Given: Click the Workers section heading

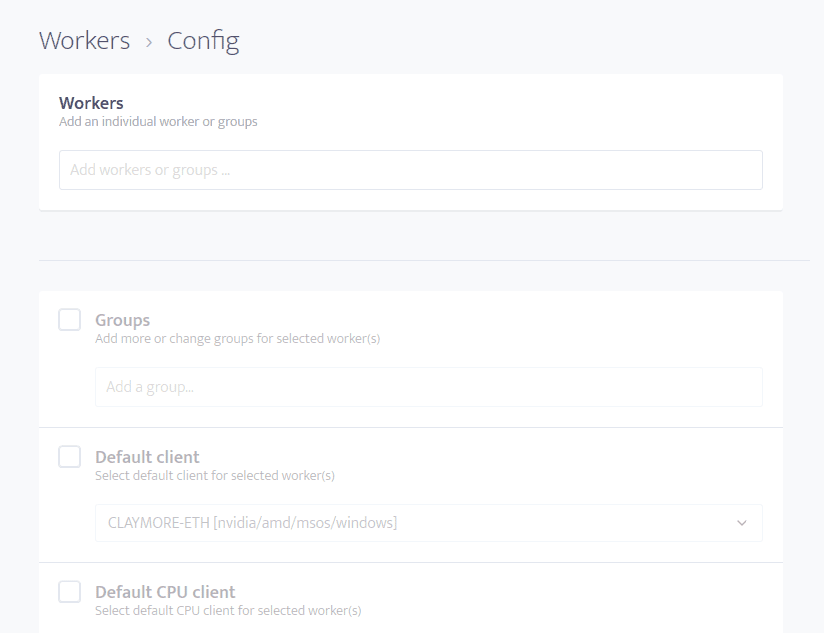Looking at the screenshot, I should coord(91,103).
